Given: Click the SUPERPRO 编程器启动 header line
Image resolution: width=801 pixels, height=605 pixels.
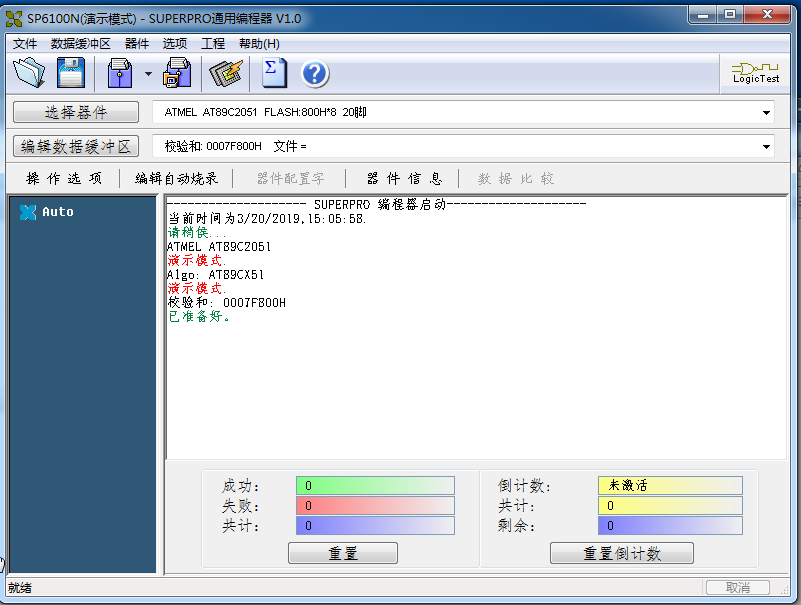Looking at the screenshot, I should (376, 205).
